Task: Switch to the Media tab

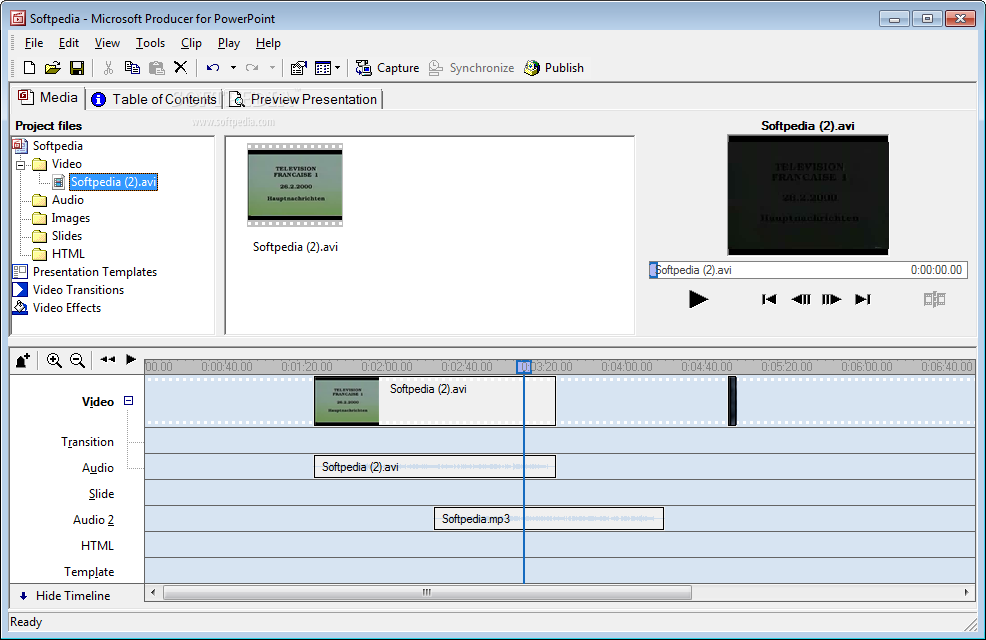Action: [x=48, y=97]
